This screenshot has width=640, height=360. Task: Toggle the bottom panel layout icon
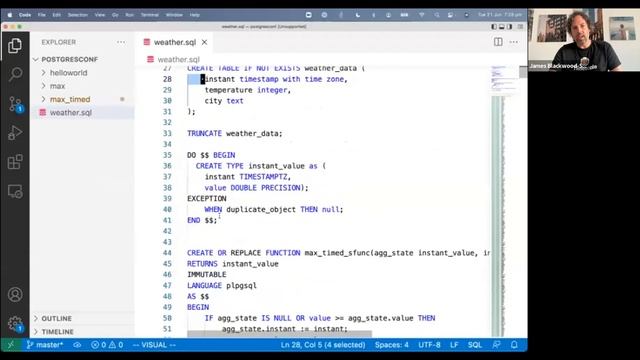click(x=502, y=27)
